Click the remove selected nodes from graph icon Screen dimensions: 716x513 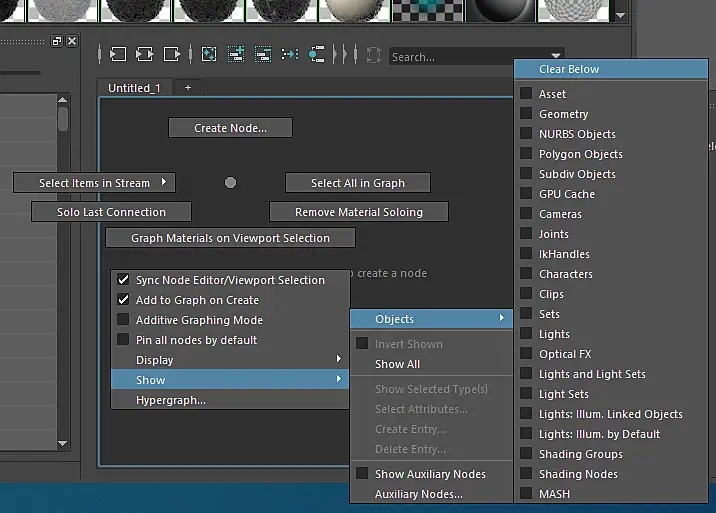[x=263, y=54]
